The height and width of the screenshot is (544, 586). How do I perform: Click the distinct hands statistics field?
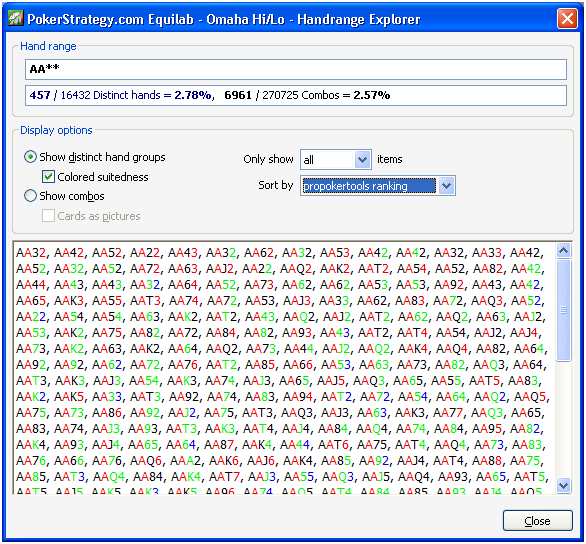point(296,95)
